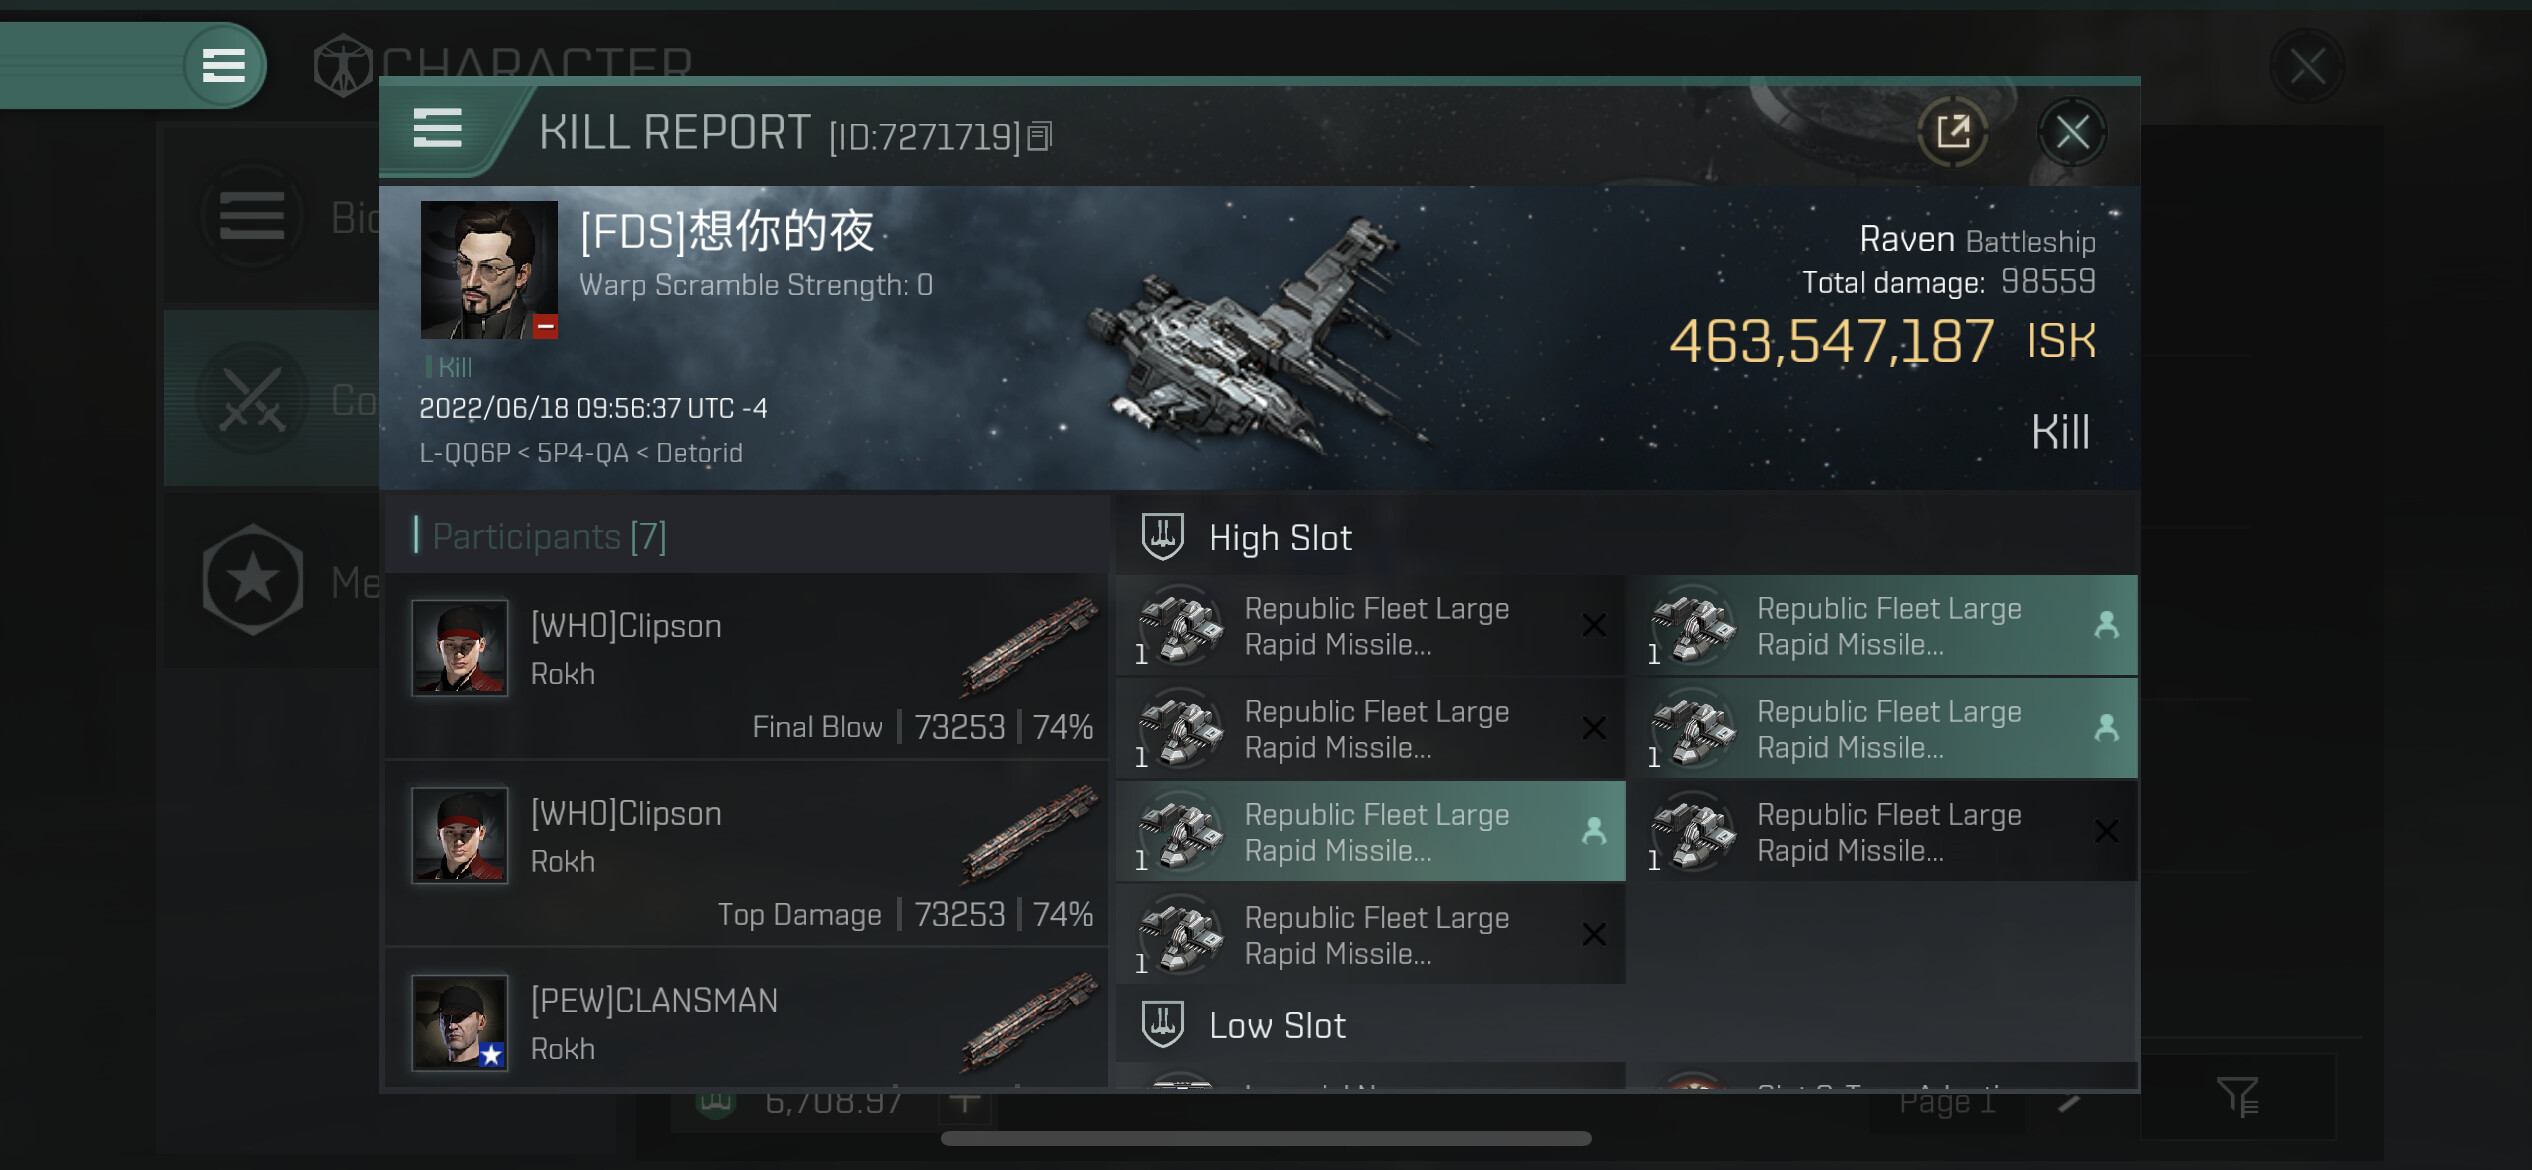
Task: Open Clipson's Final Blow participant entry
Action: [747, 666]
